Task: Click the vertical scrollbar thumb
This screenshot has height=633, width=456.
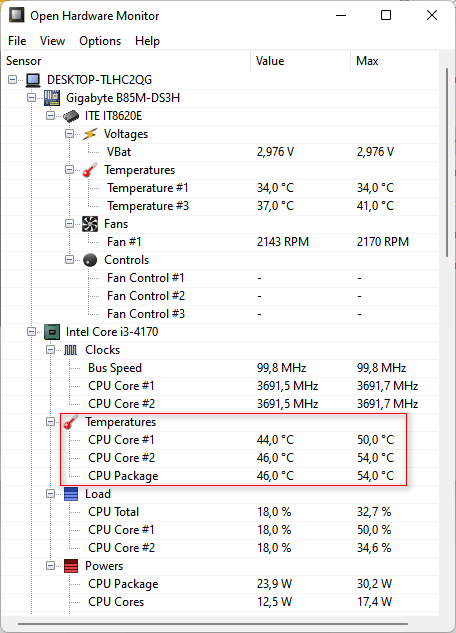Action: point(447,162)
